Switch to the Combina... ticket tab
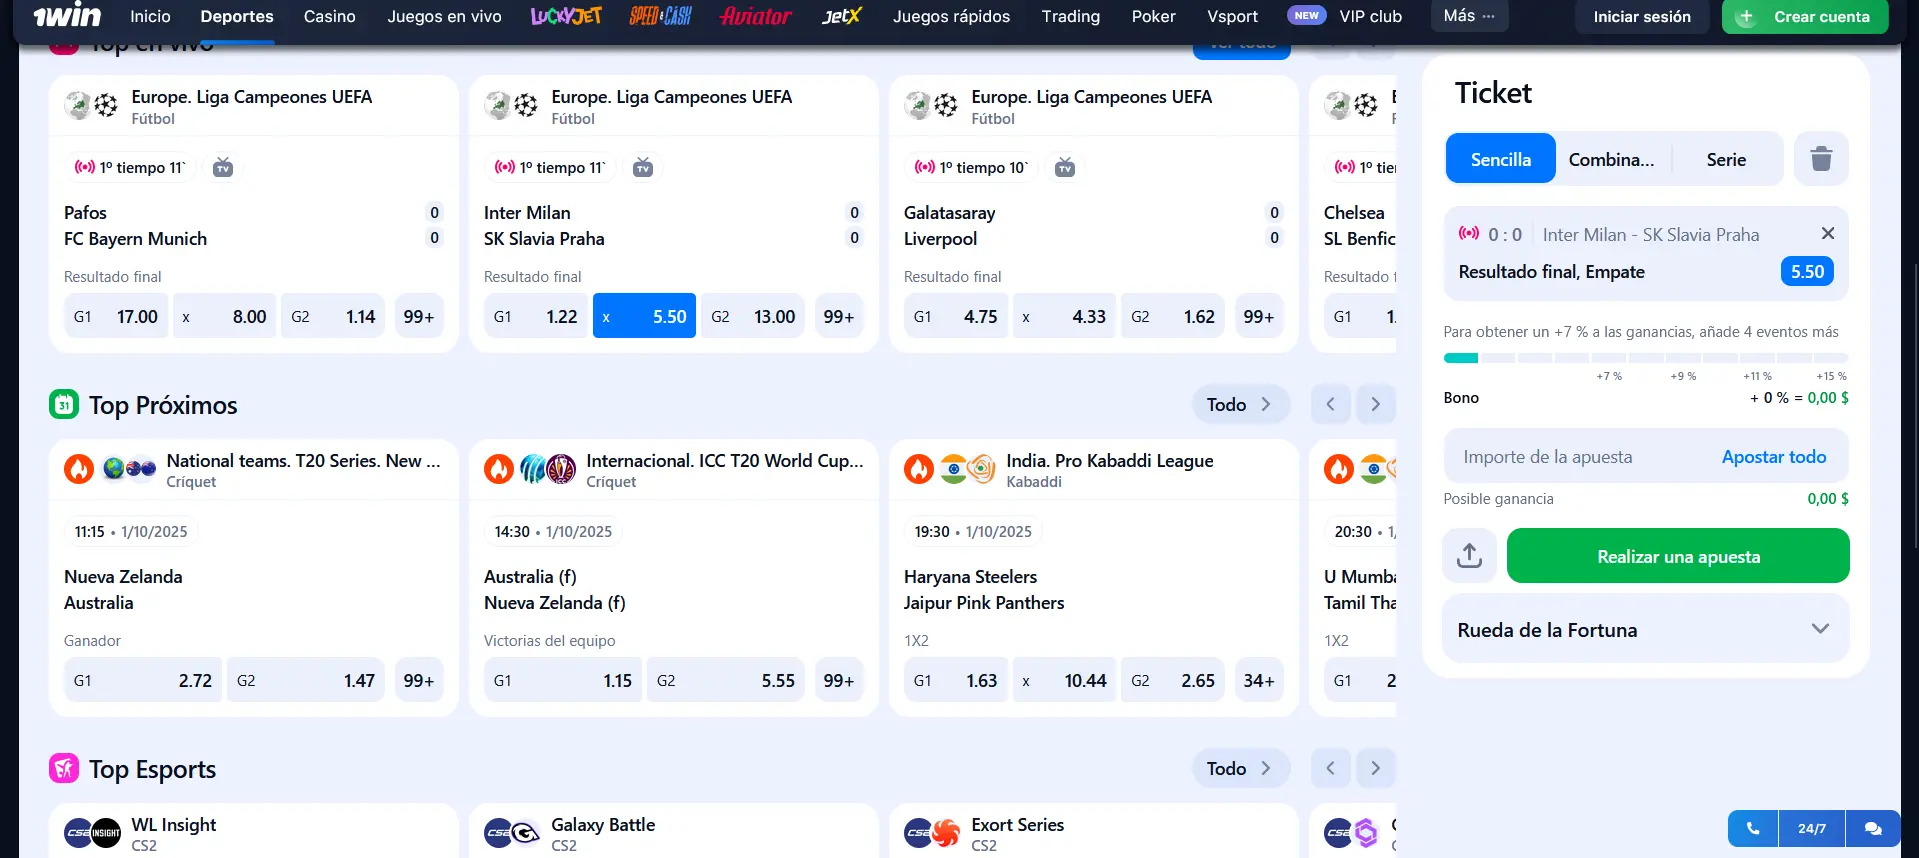The image size is (1919, 858). point(1611,160)
